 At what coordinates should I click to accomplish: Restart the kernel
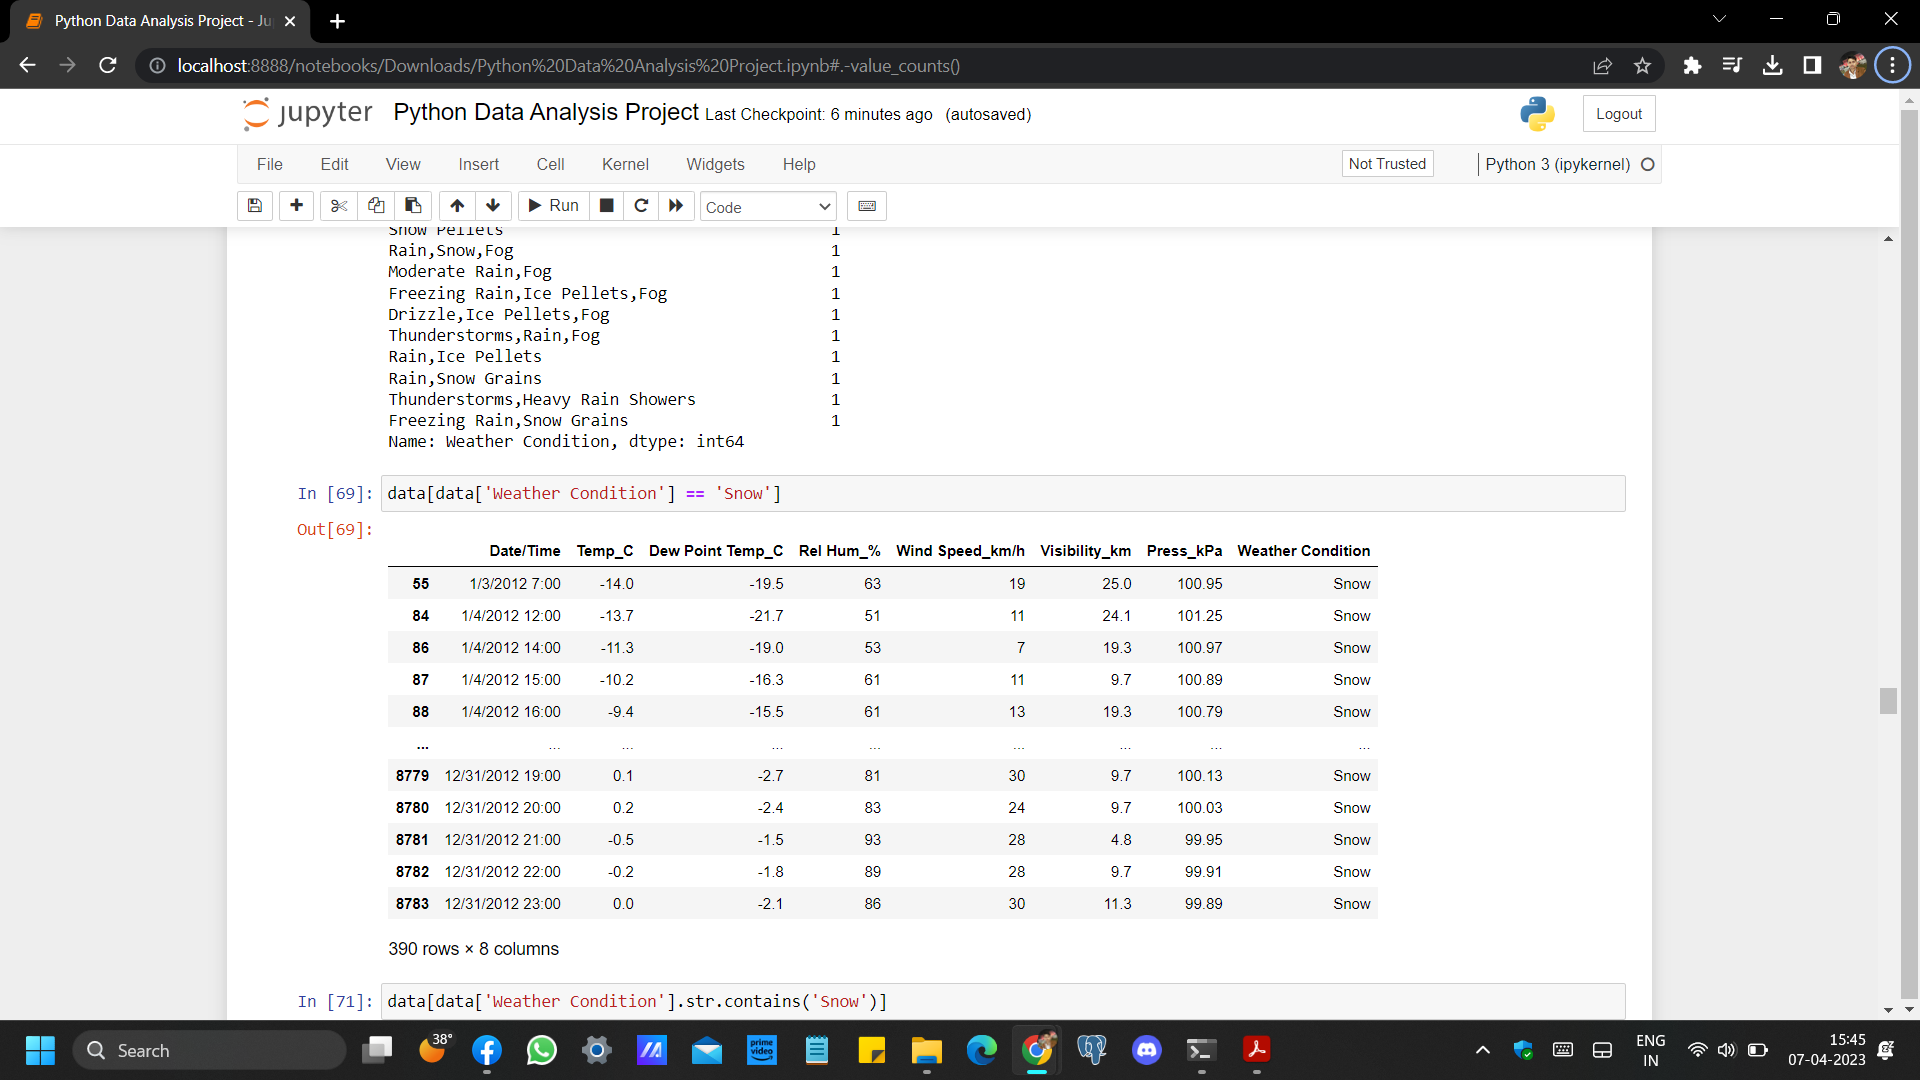[x=641, y=206]
